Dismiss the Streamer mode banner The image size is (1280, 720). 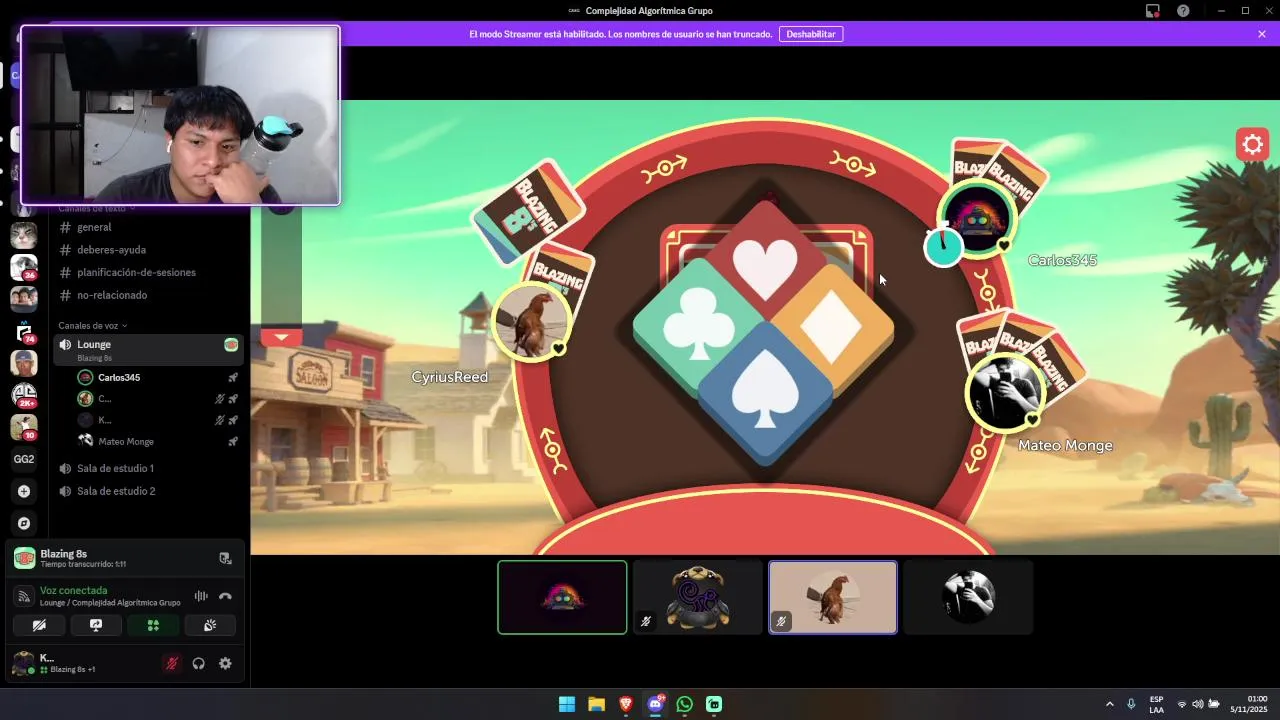click(x=1262, y=34)
